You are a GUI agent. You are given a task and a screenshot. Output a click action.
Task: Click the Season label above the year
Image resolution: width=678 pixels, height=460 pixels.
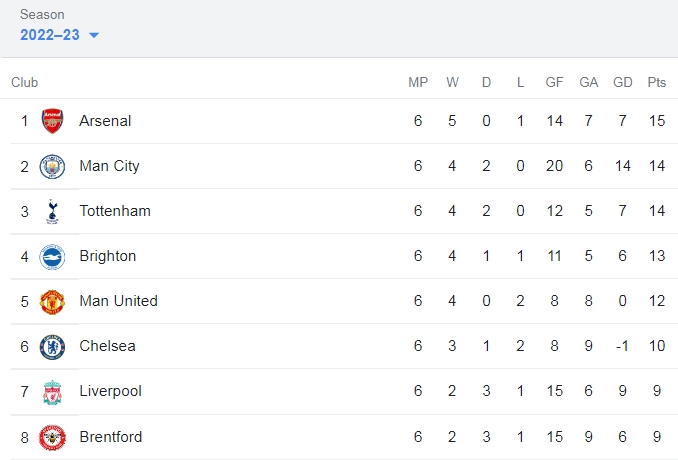click(x=42, y=14)
